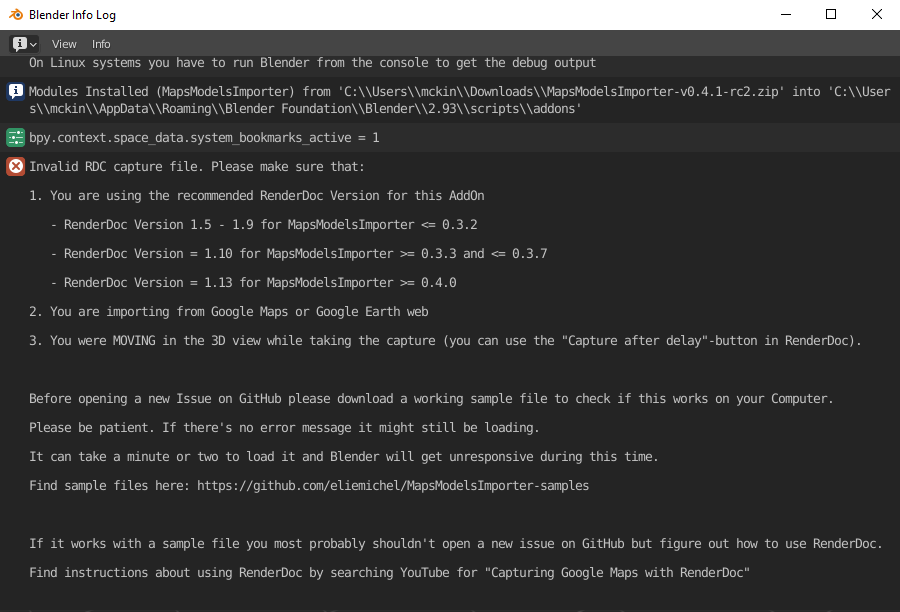
Task: Click the red error icon on Invalid RDC entry
Action: point(14,166)
